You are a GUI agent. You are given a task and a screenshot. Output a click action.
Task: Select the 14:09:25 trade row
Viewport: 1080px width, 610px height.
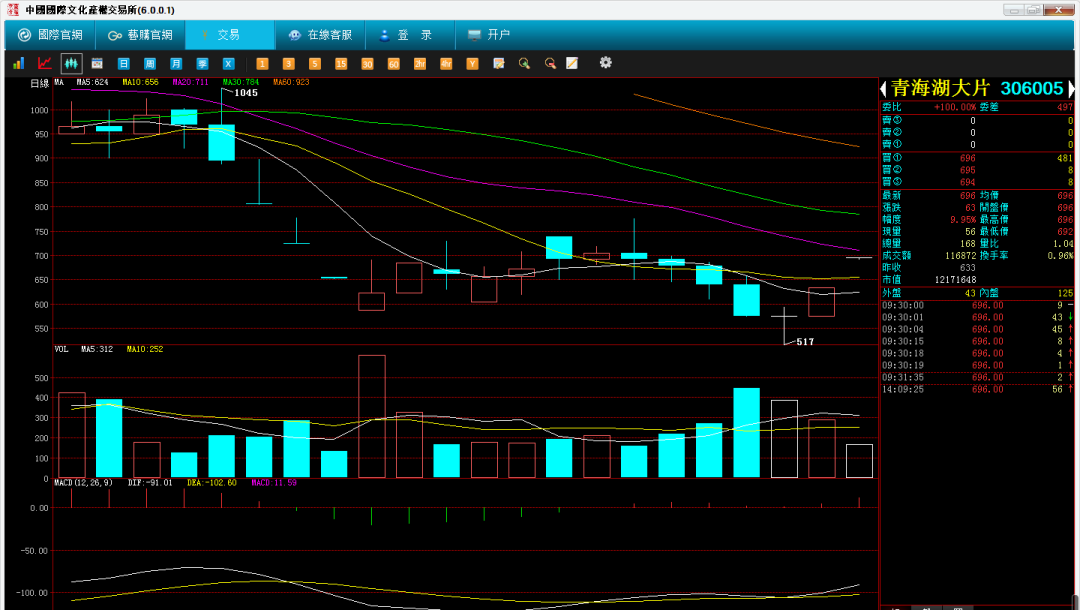(x=977, y=389)
